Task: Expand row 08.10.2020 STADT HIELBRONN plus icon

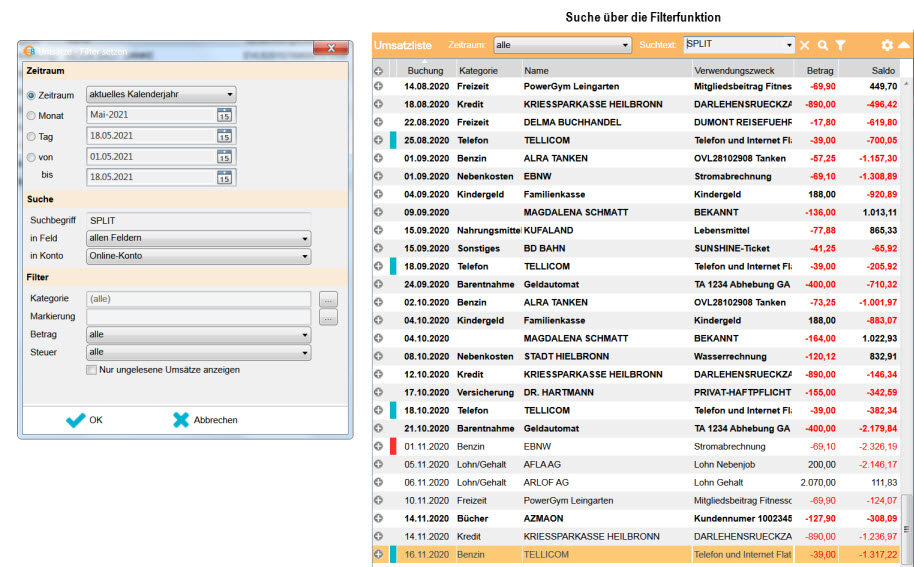Action: (378, 356)
